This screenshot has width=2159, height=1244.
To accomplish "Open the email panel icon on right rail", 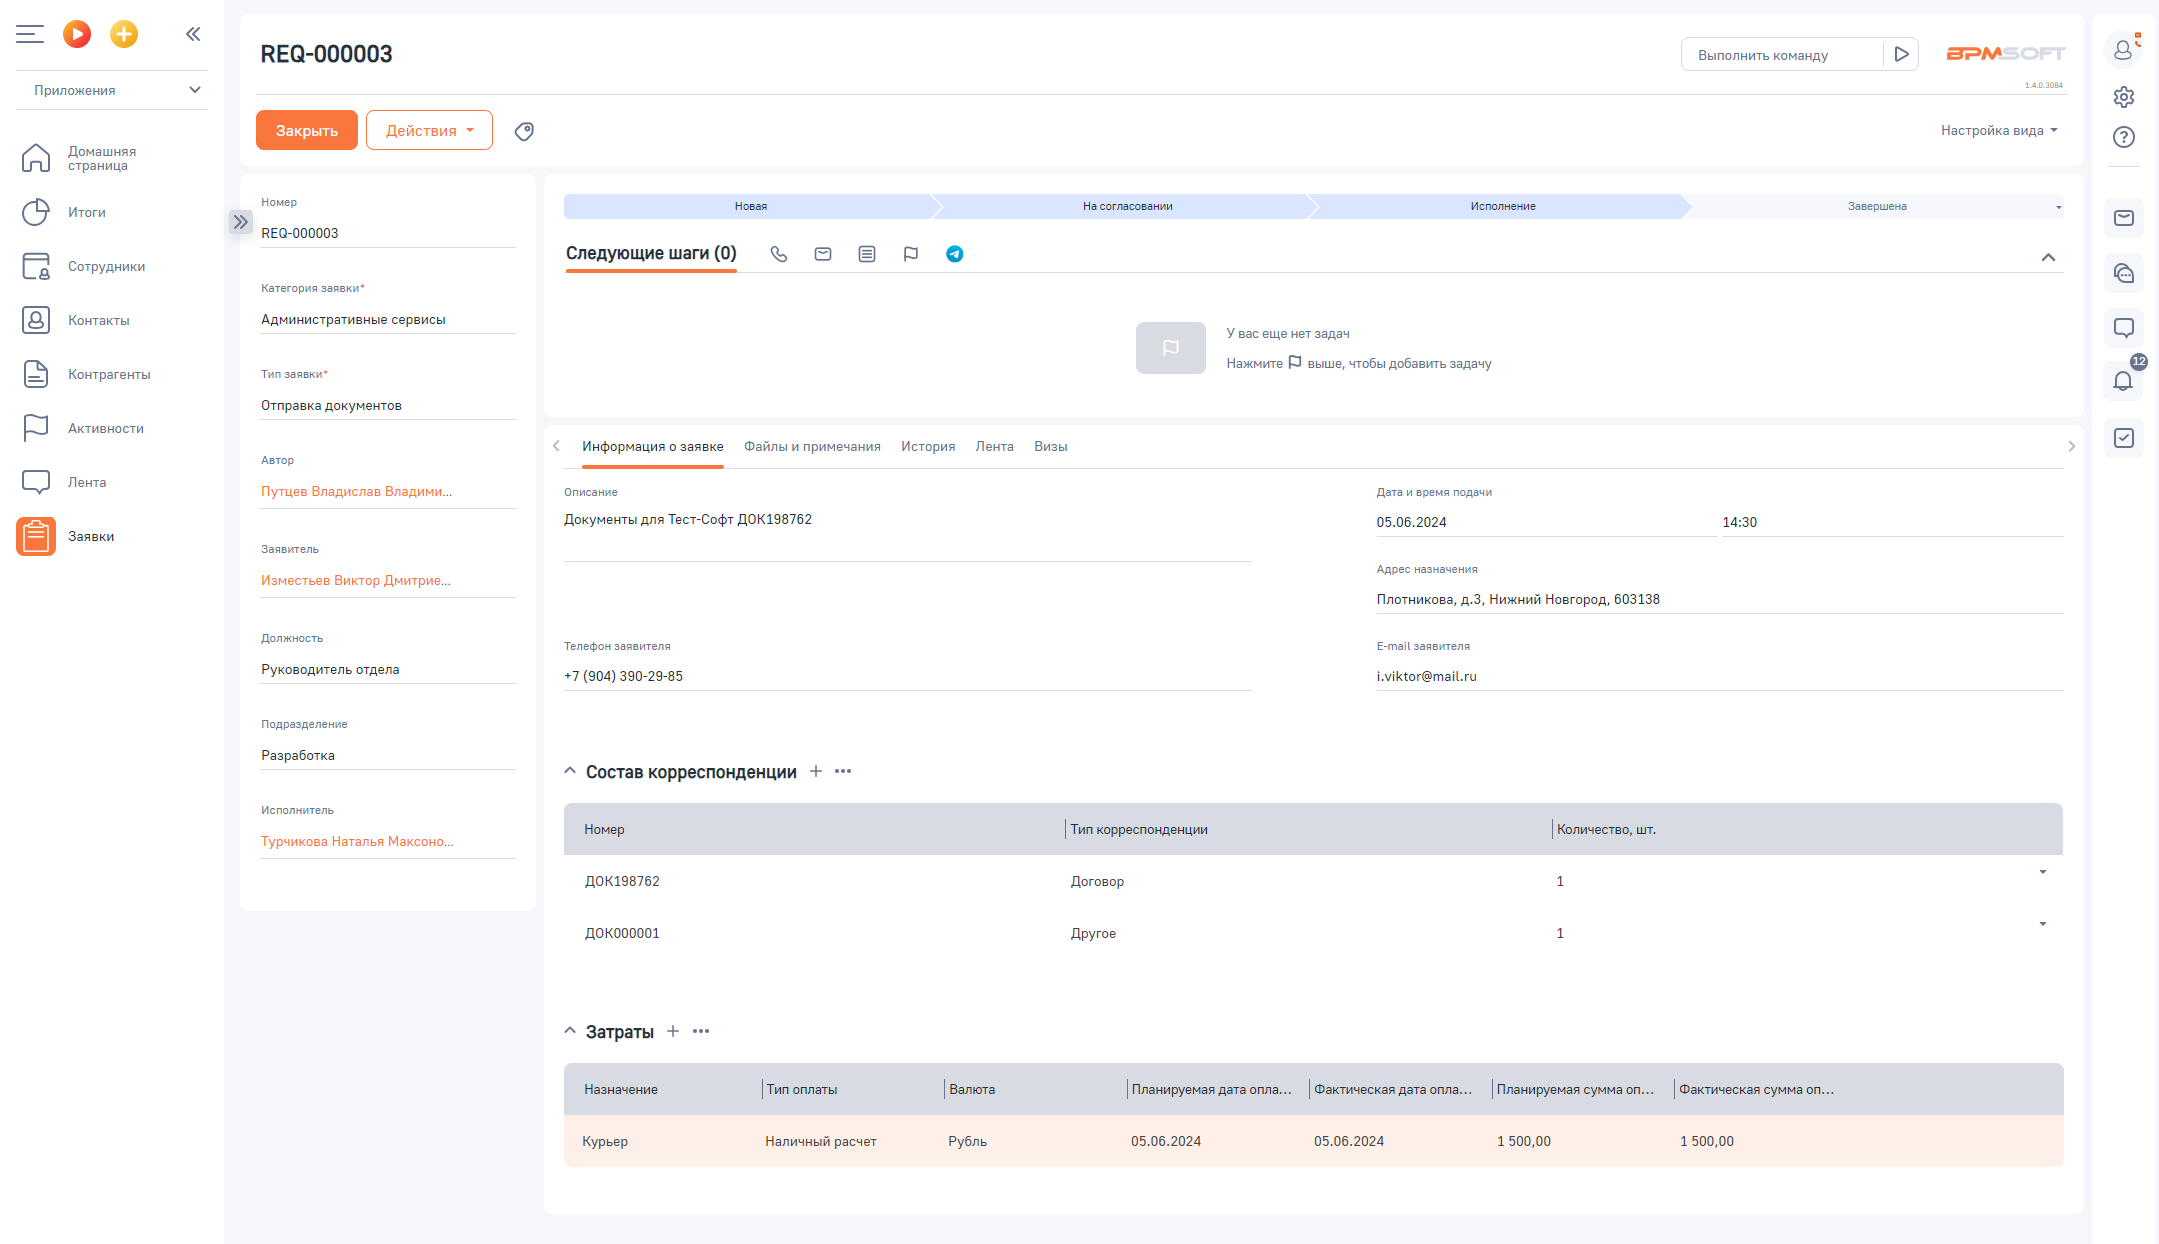I will [x=2124, y=218].
